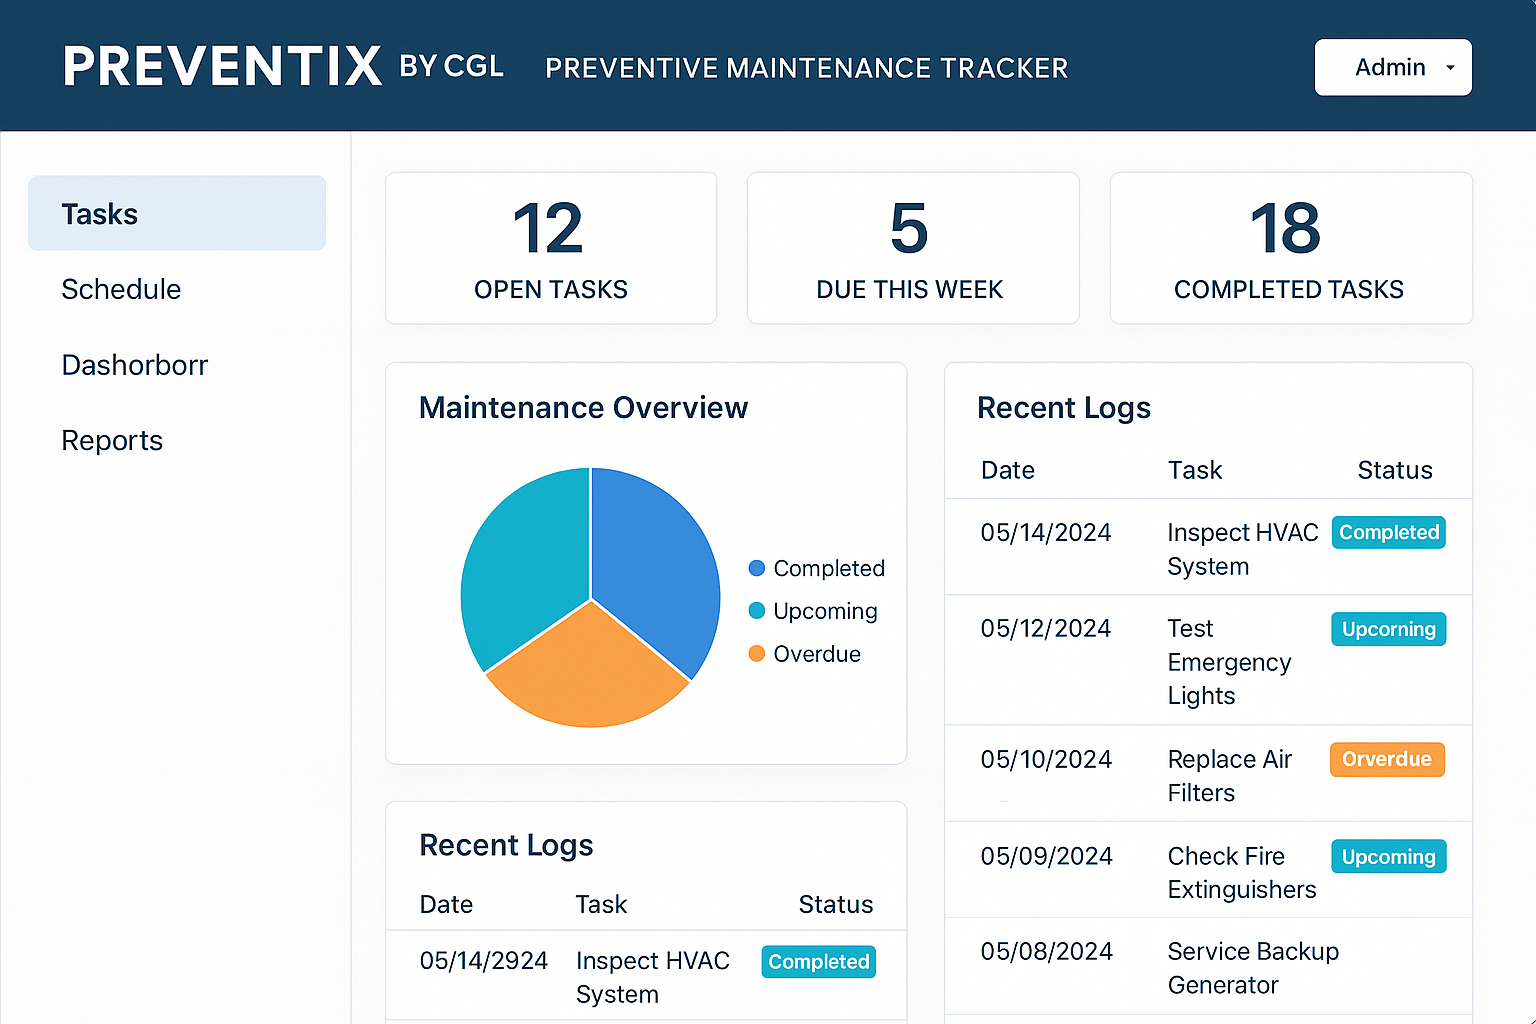Viewport: 1536px width, 1024px height.
Task: Open the Admin dropdown menu
Action: click(1392, 67)
